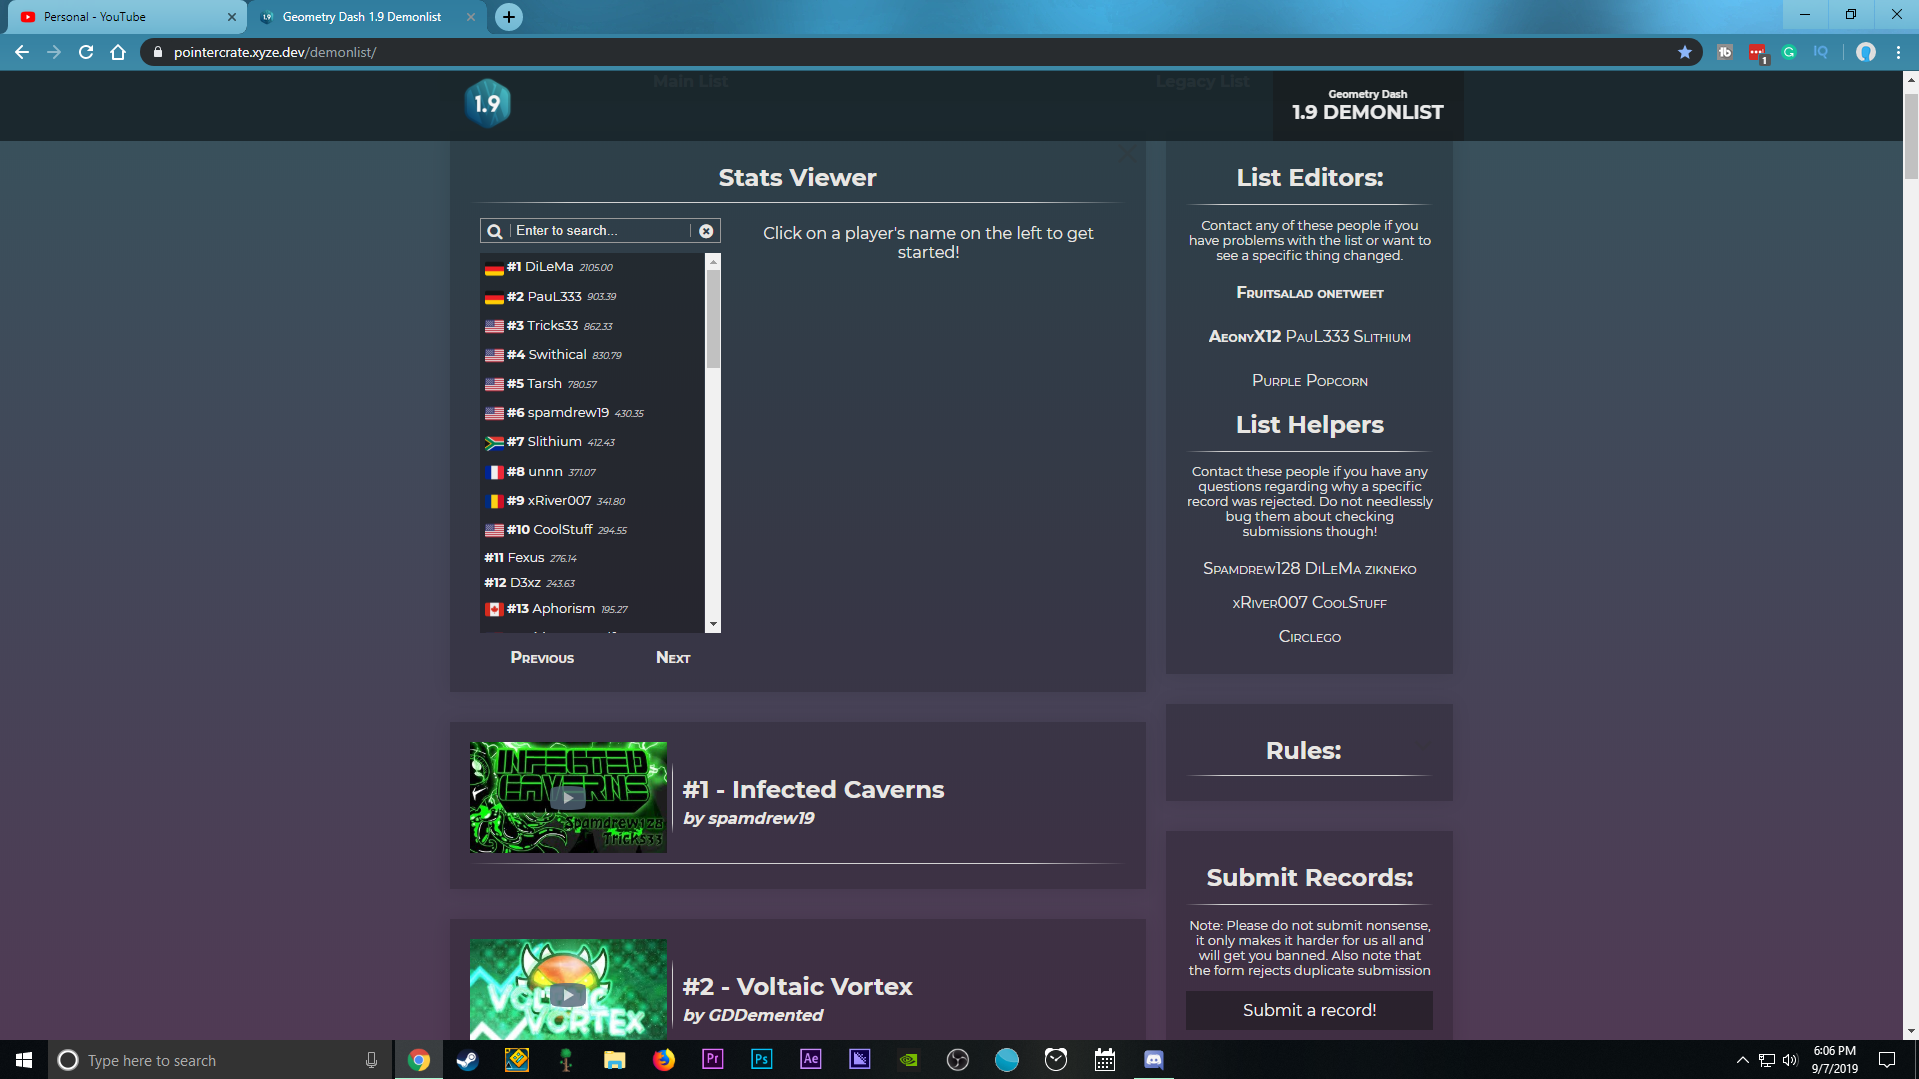The image size is (1919, 1079).
Task: Open Chrome three-dot menu
Action: [x=1898, y=52]
